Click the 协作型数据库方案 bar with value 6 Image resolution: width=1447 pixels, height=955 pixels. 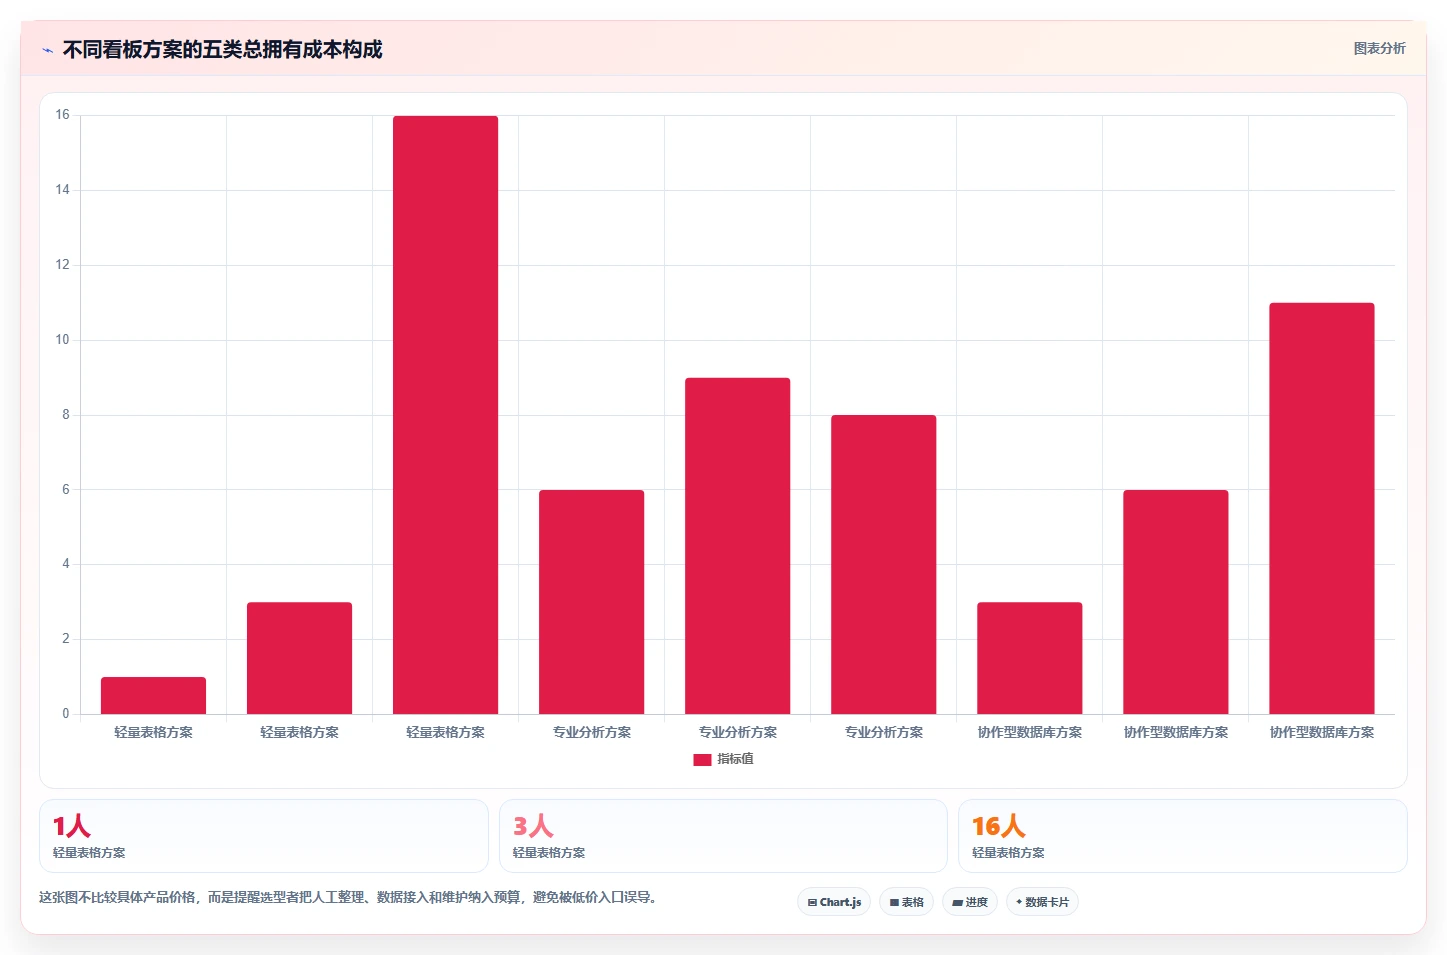(1175, 602)
